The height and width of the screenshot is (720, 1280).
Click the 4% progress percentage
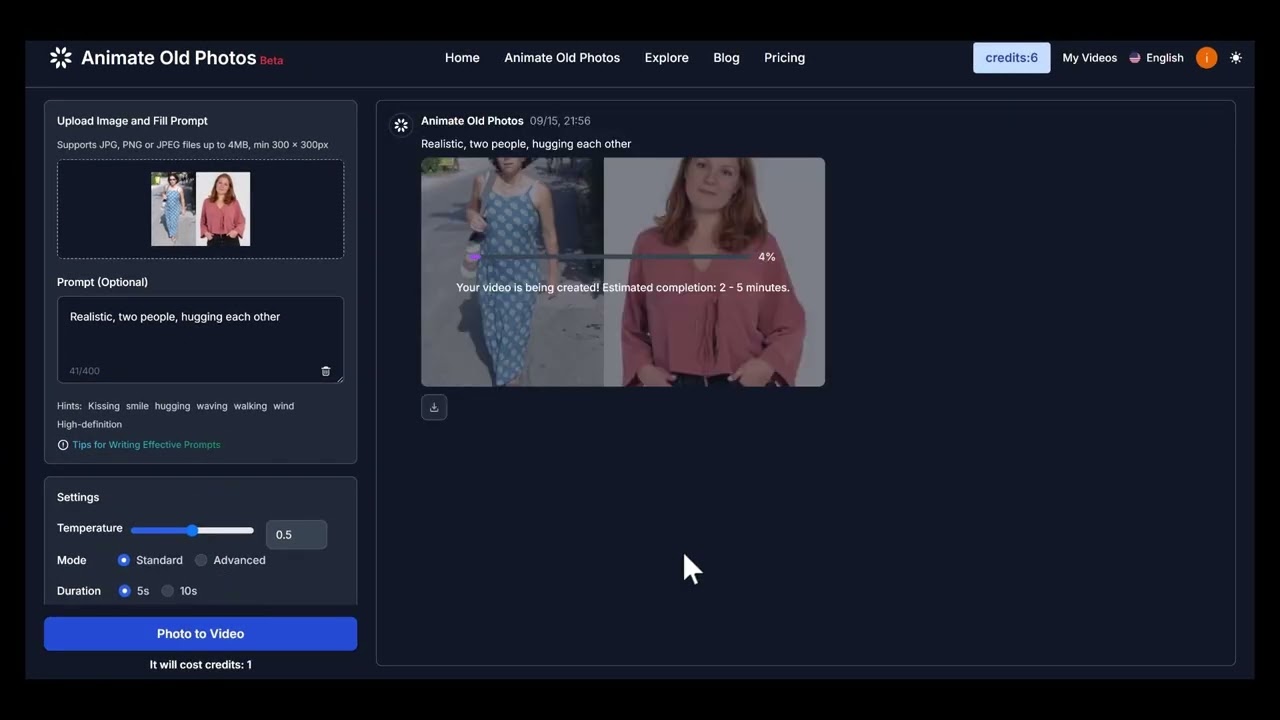coord(767,257)
